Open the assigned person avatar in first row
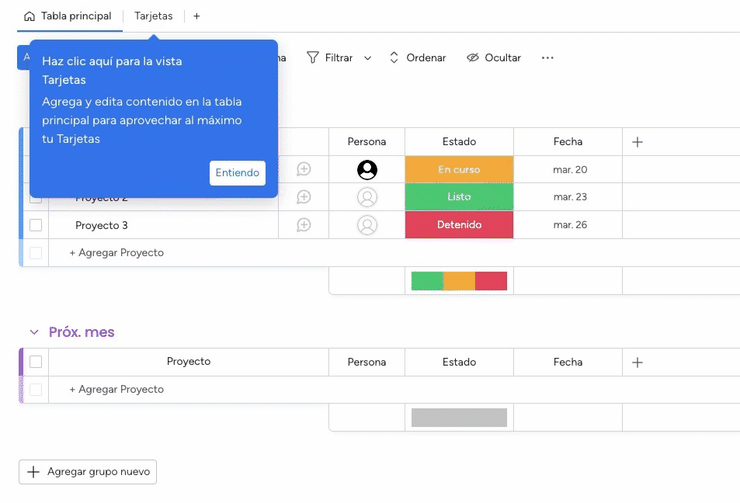The image size is (740, 503). coord(367,170)
